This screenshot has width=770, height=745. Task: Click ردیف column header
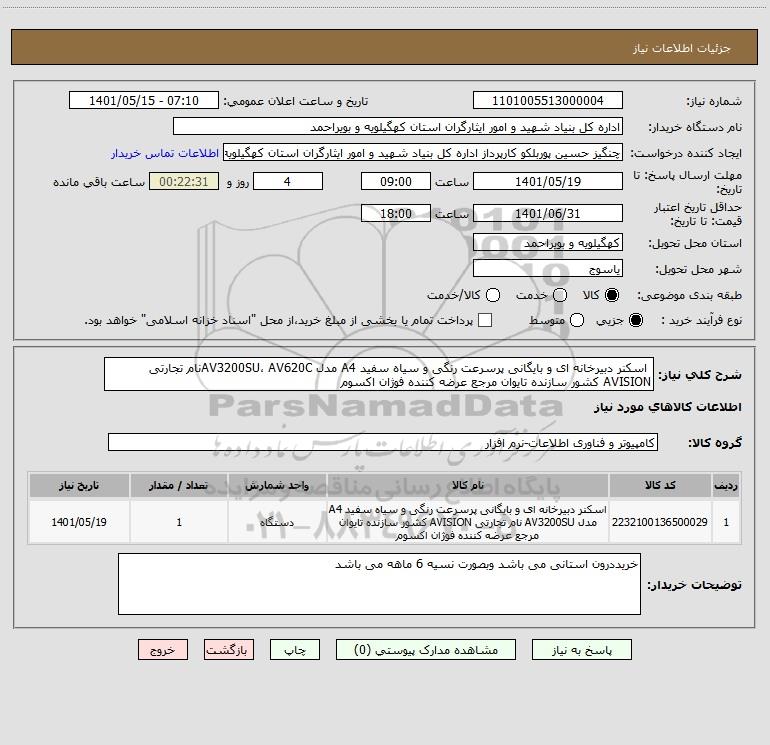[726, 486]
